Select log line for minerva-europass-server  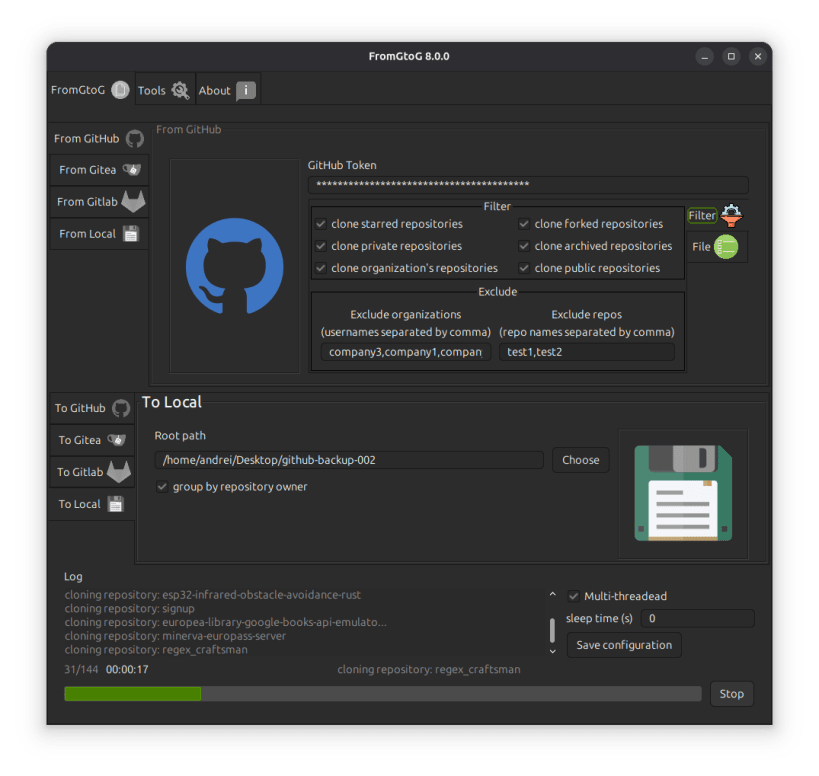(x=176, y=636)
